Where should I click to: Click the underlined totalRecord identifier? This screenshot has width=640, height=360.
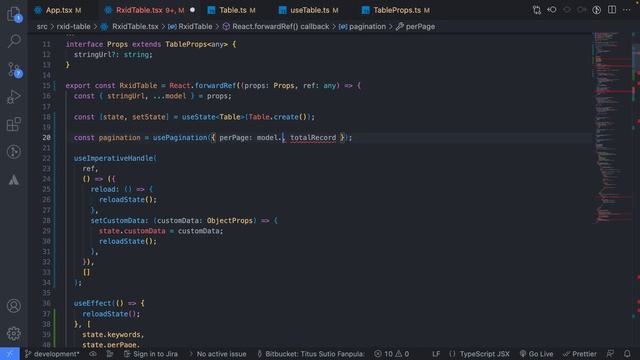(313, 138)
